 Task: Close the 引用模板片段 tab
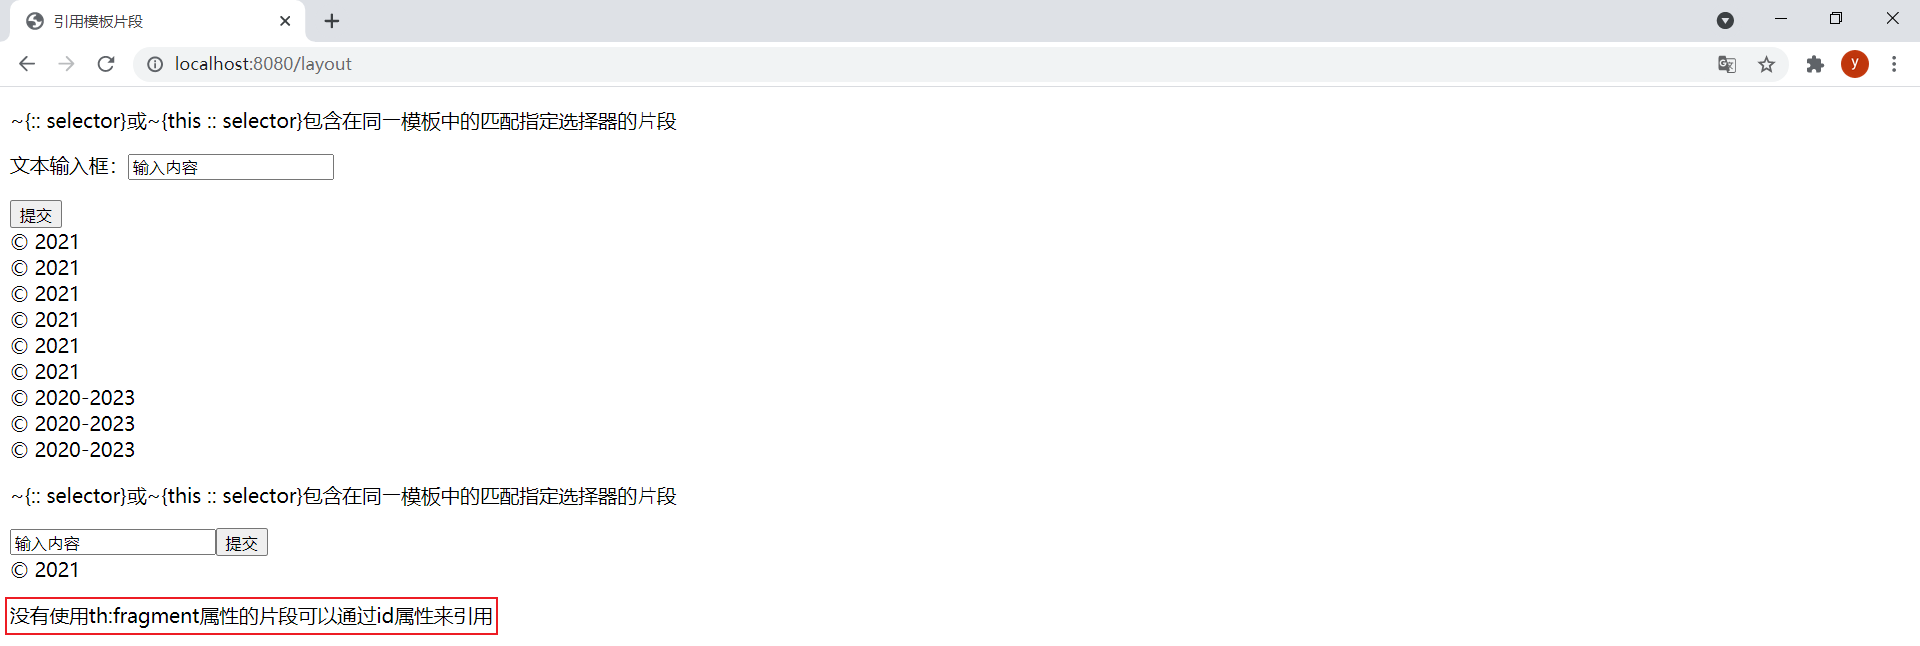tap(285, 21)
